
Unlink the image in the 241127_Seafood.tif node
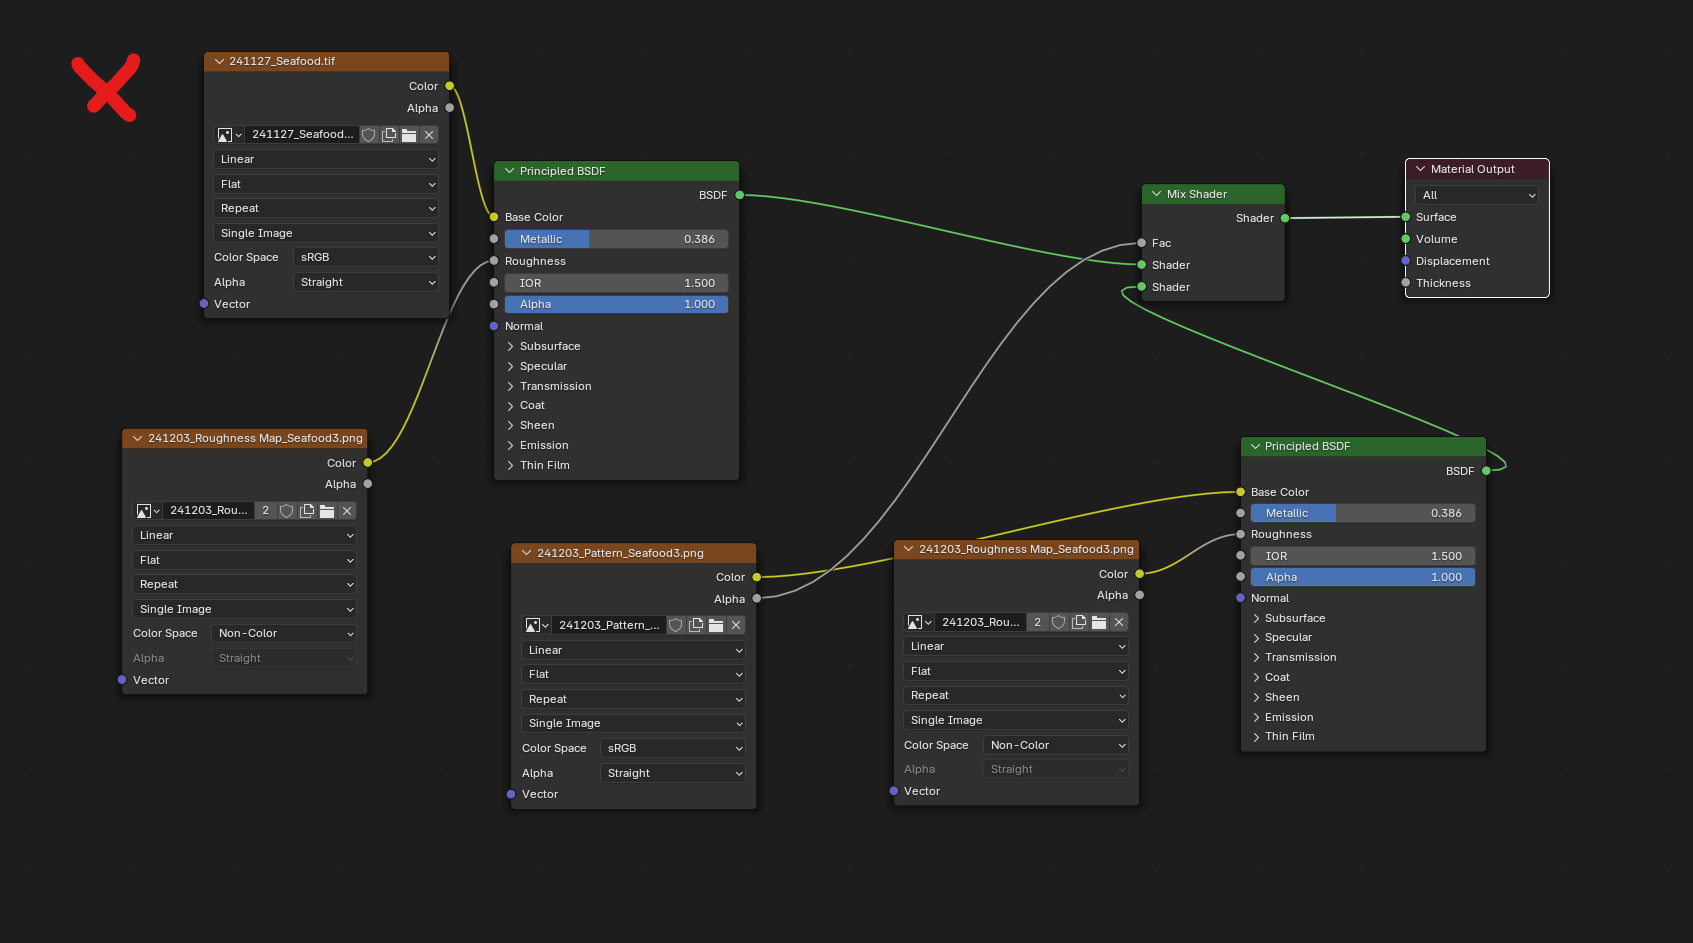(x=429, y=135)
